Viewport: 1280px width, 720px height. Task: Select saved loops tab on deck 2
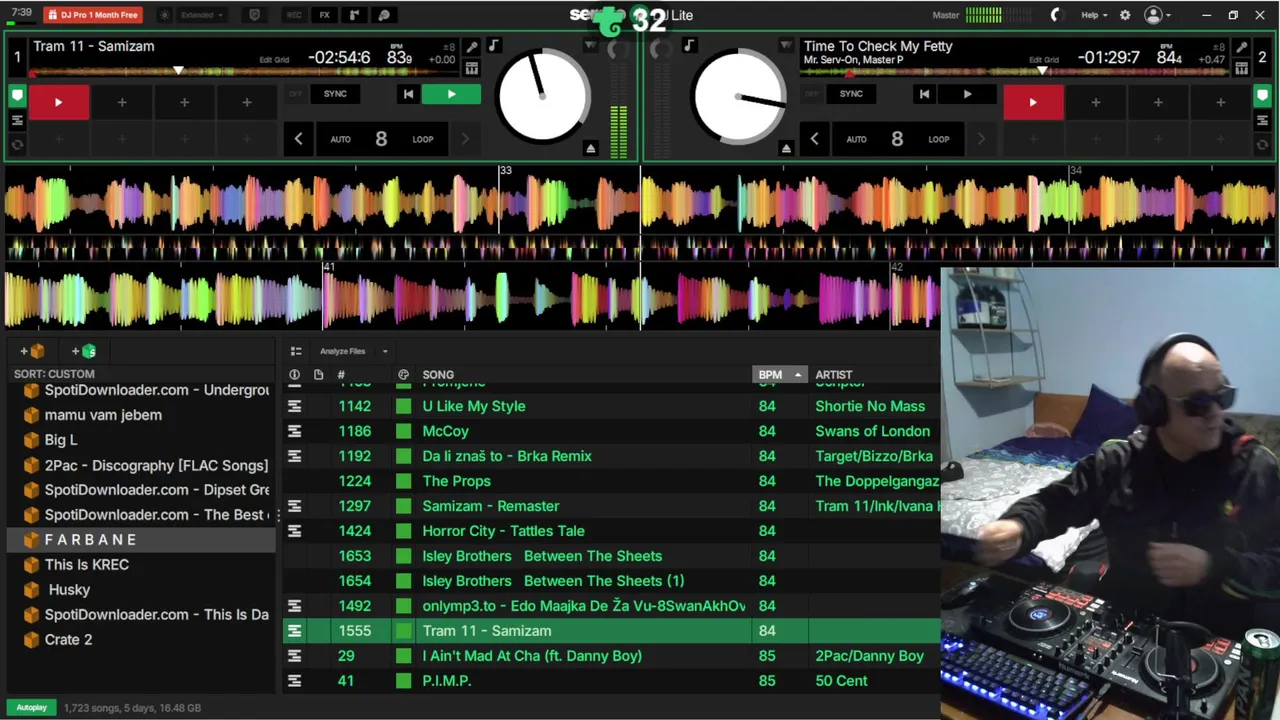pyautogui.click(x=1263, y=120)
